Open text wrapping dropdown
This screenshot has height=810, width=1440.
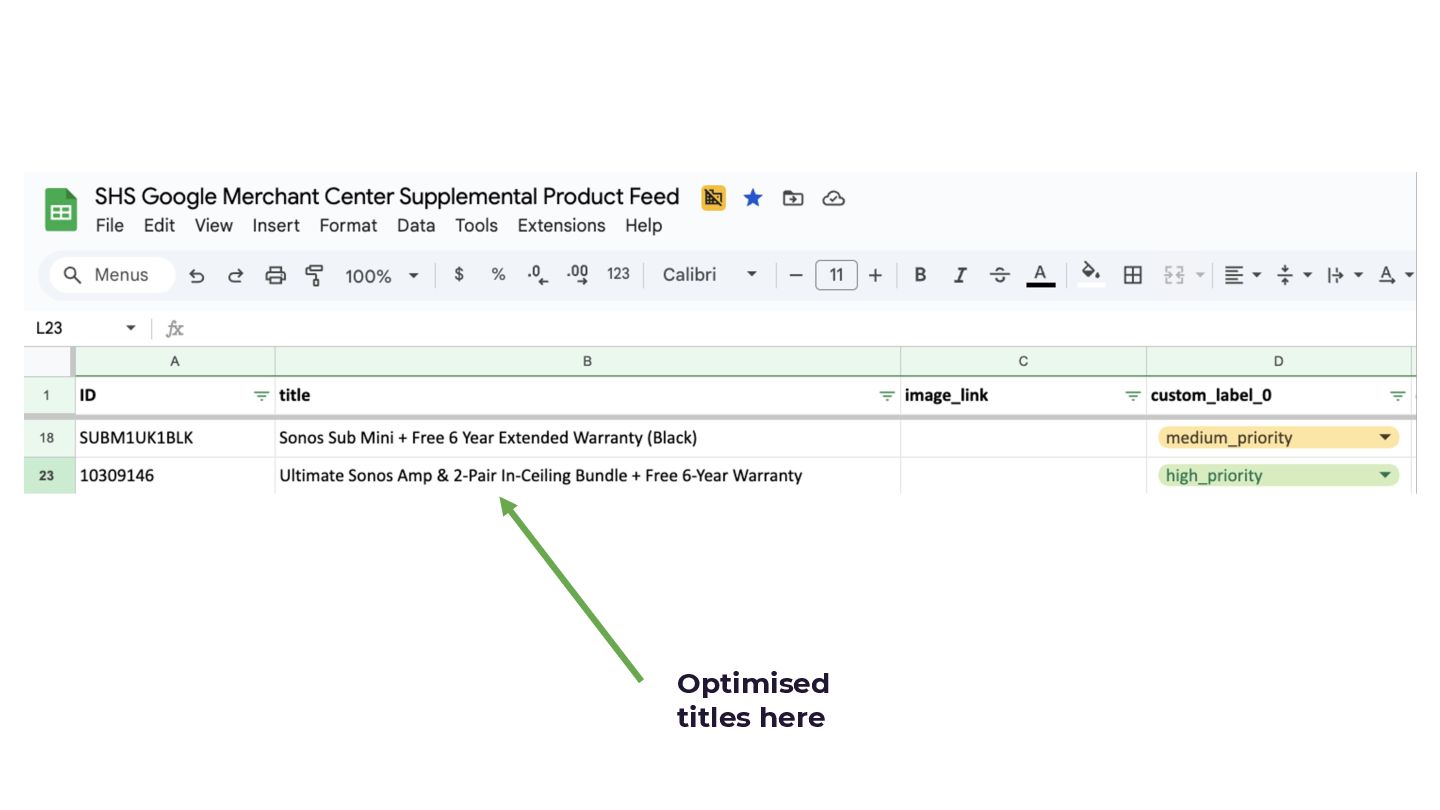coord(1344,275)
